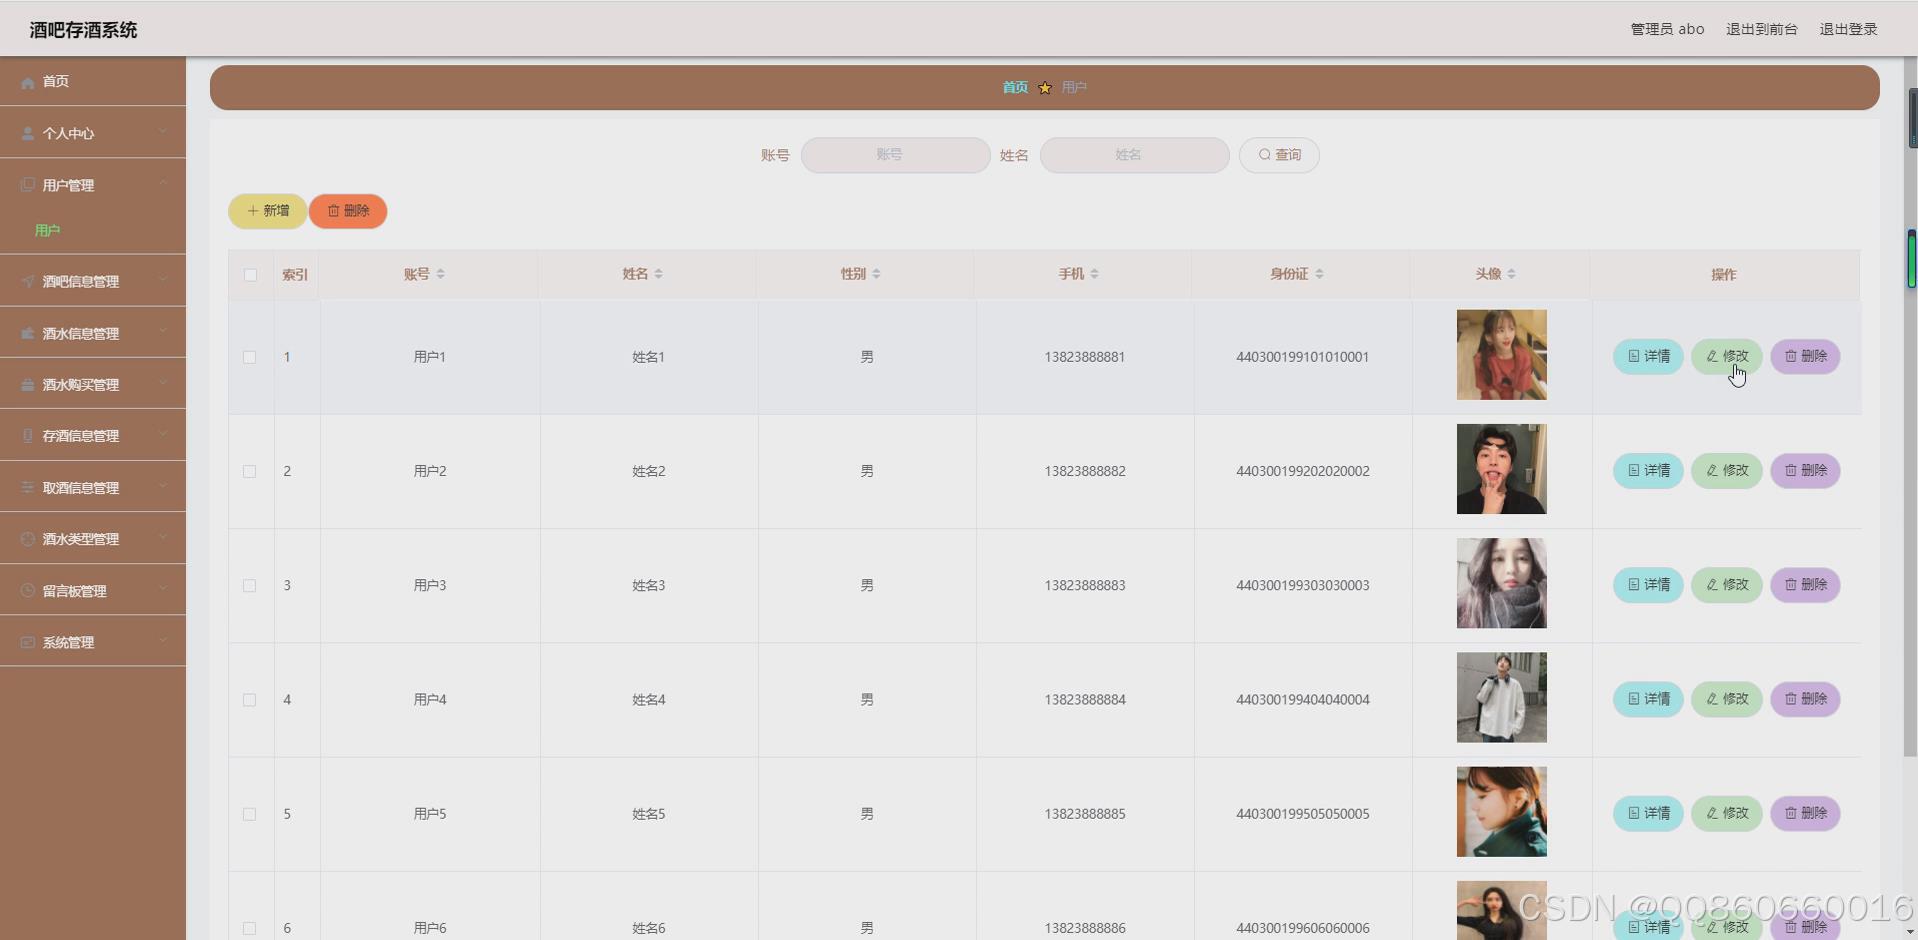Click the icon beside 酒水购买管理
The image size is (1918, 940).
point(28,385)
